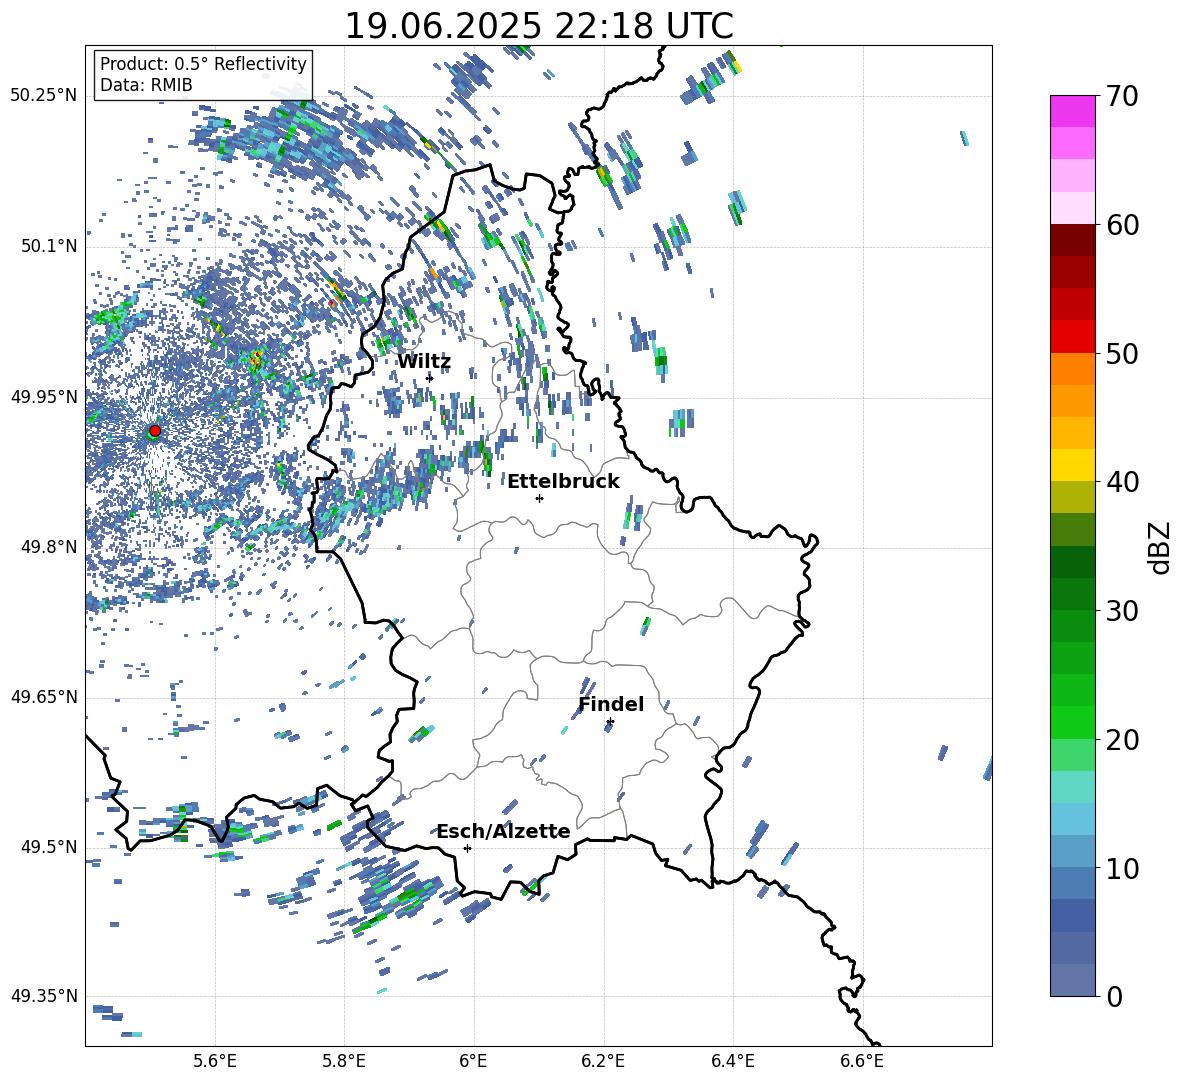
Task: Click the 'Product: 0.5° Reflectivity' text
Action: [x=203, y=63]
